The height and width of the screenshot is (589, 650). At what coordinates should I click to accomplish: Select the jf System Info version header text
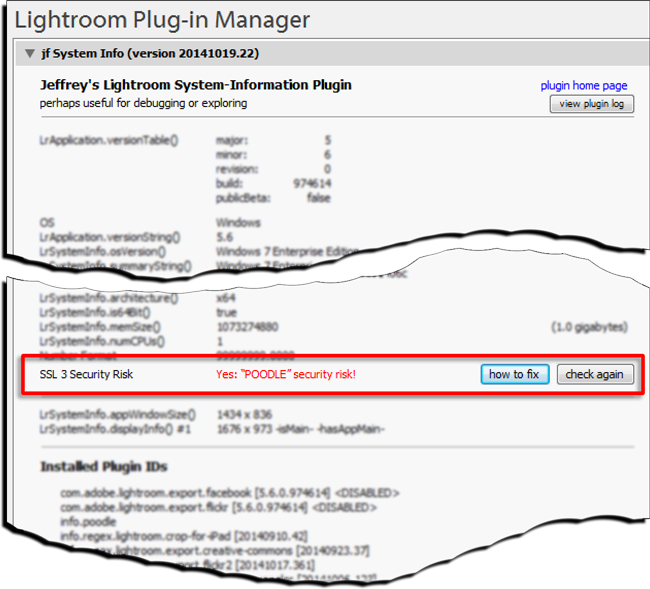click(x=150, y=53)
